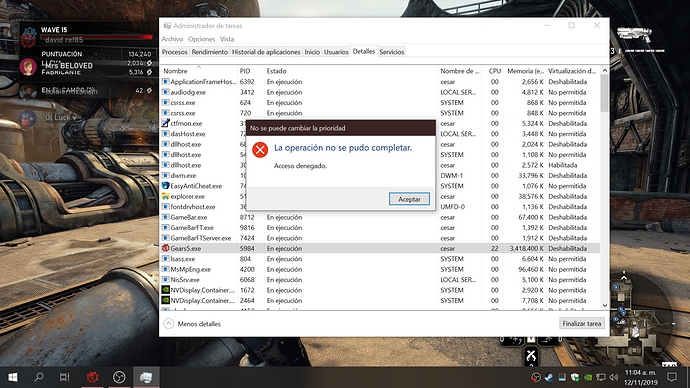Sort by the PID column header
The width and height of the screenshot is (690, 388).
point(245,71)
